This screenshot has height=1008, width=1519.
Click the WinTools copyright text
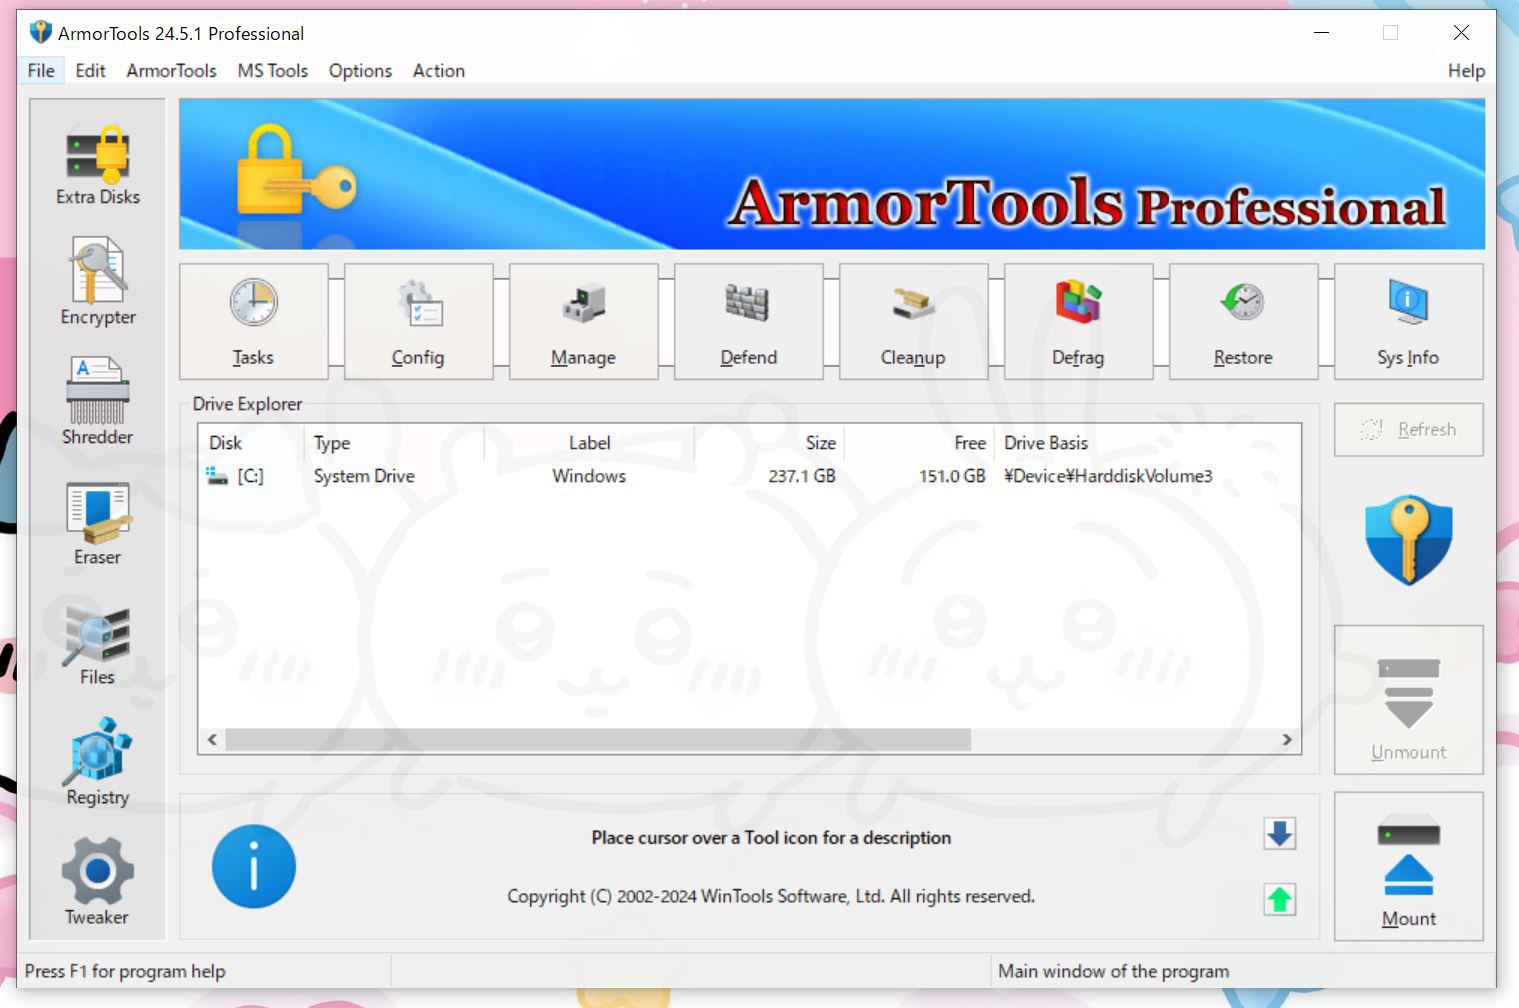coord(771,896)
